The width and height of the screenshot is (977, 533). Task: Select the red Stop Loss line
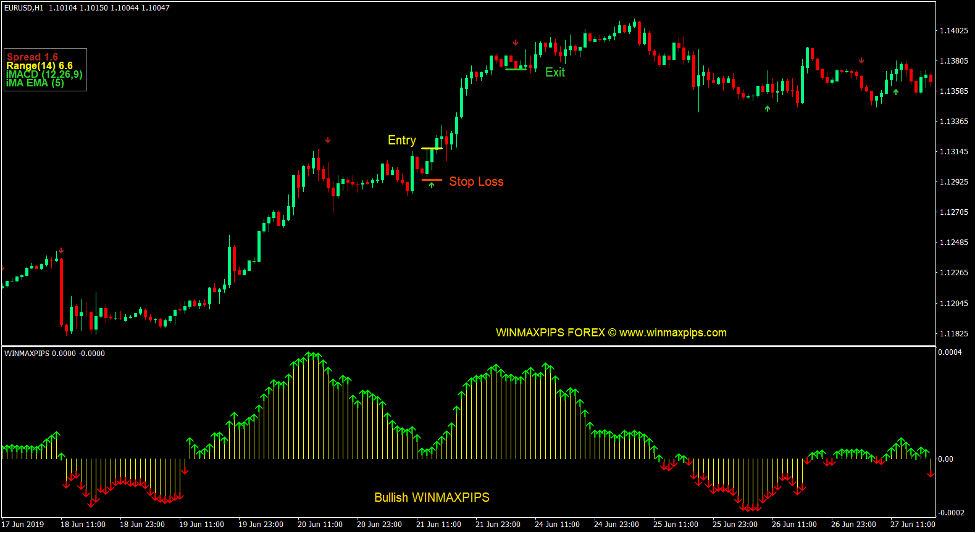coord(431,180)
